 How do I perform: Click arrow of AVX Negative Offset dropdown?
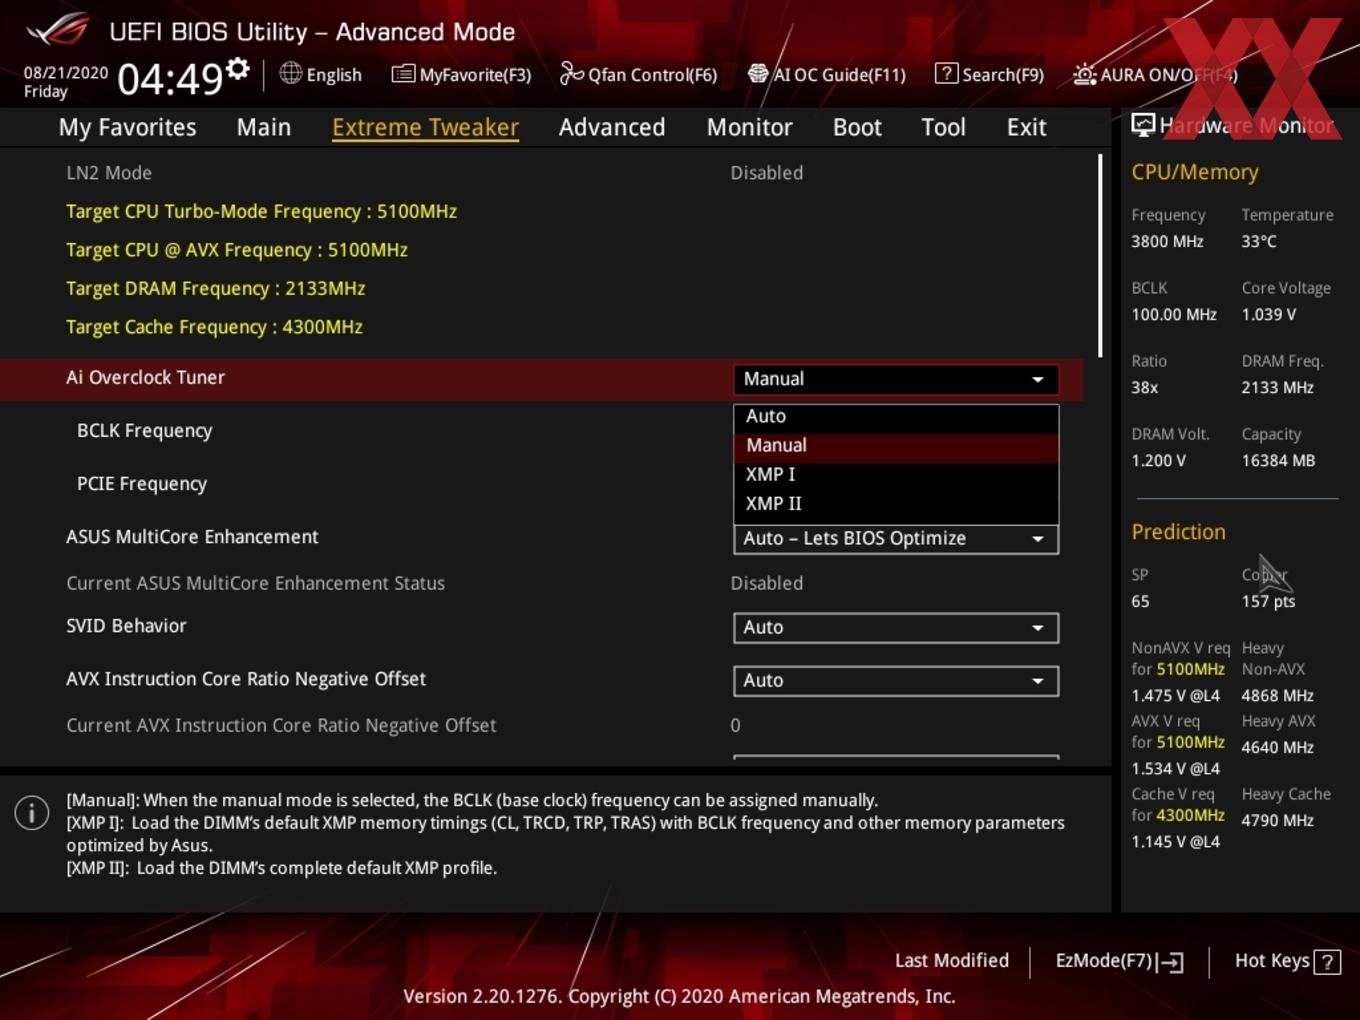coord(1038,681)
